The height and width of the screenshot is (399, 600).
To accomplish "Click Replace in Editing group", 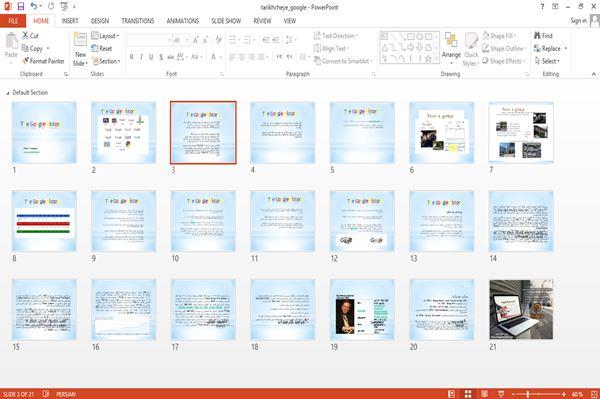I will [x=547, y=49].
